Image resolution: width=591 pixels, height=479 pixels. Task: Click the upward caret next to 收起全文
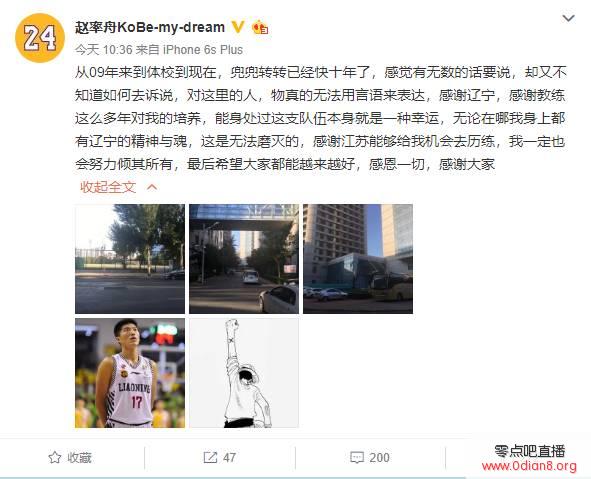(x=152, y=187)
